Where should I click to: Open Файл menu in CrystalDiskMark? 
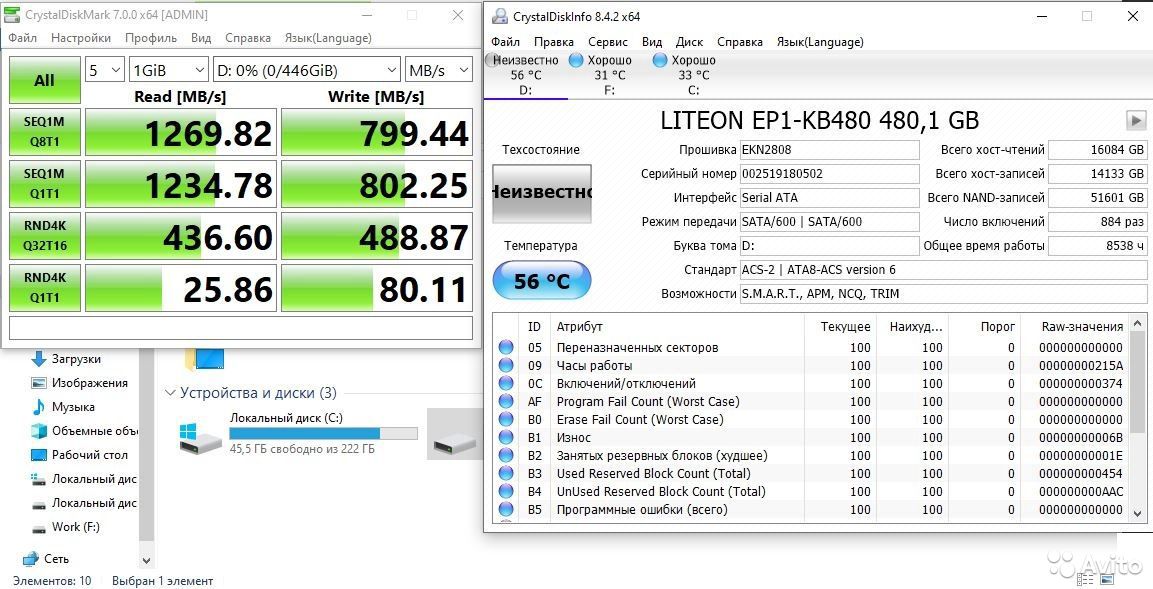[23, 38]
